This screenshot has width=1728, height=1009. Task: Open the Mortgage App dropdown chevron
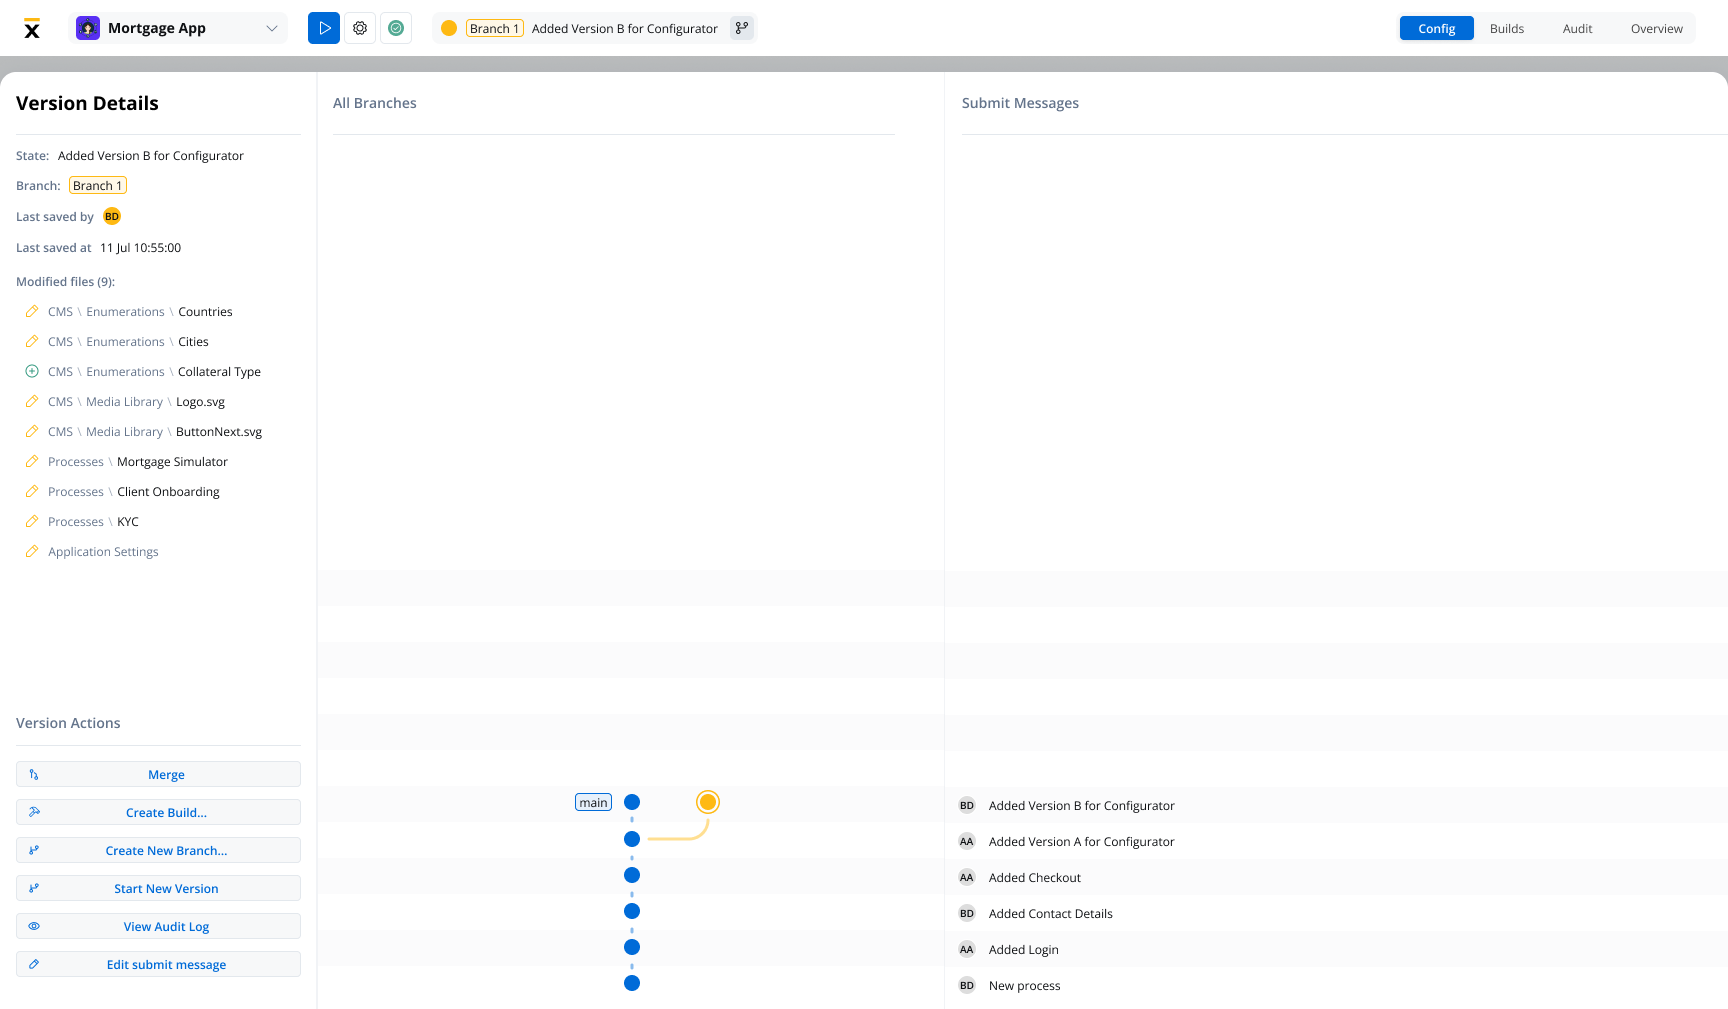pos(271,28)
